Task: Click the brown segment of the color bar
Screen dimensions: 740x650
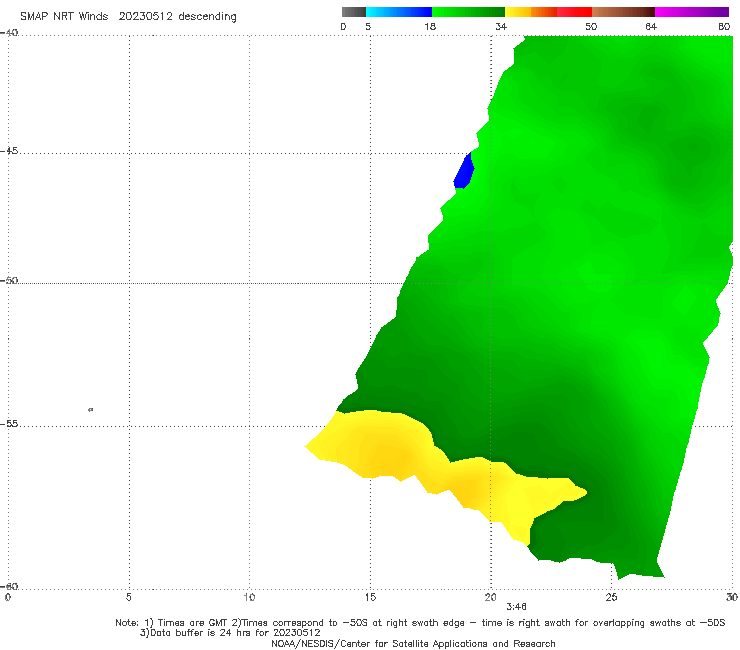Action: (x=623, y=12)
